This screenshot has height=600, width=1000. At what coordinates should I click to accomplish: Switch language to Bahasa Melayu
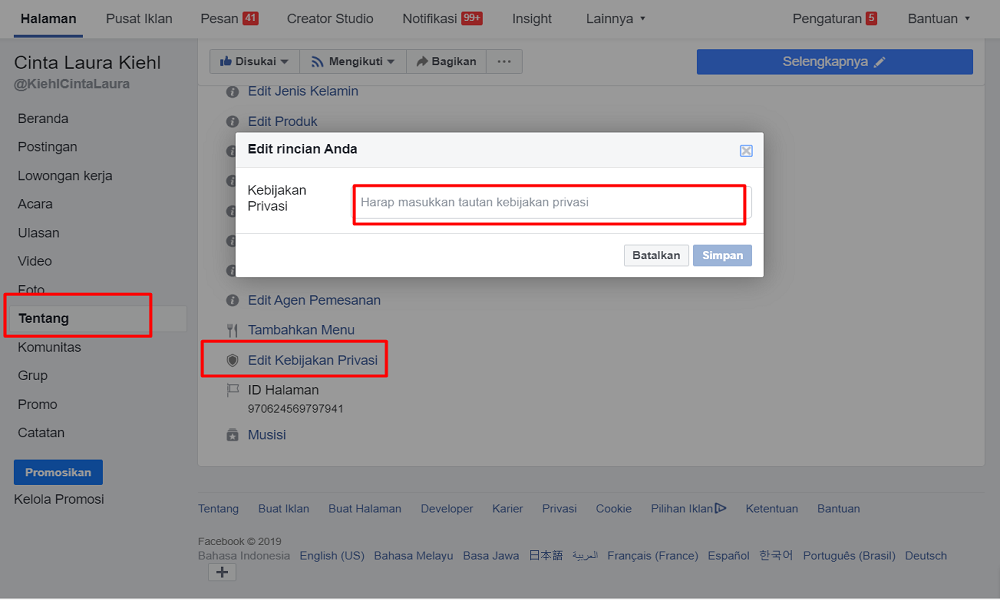tap(413, 556)
